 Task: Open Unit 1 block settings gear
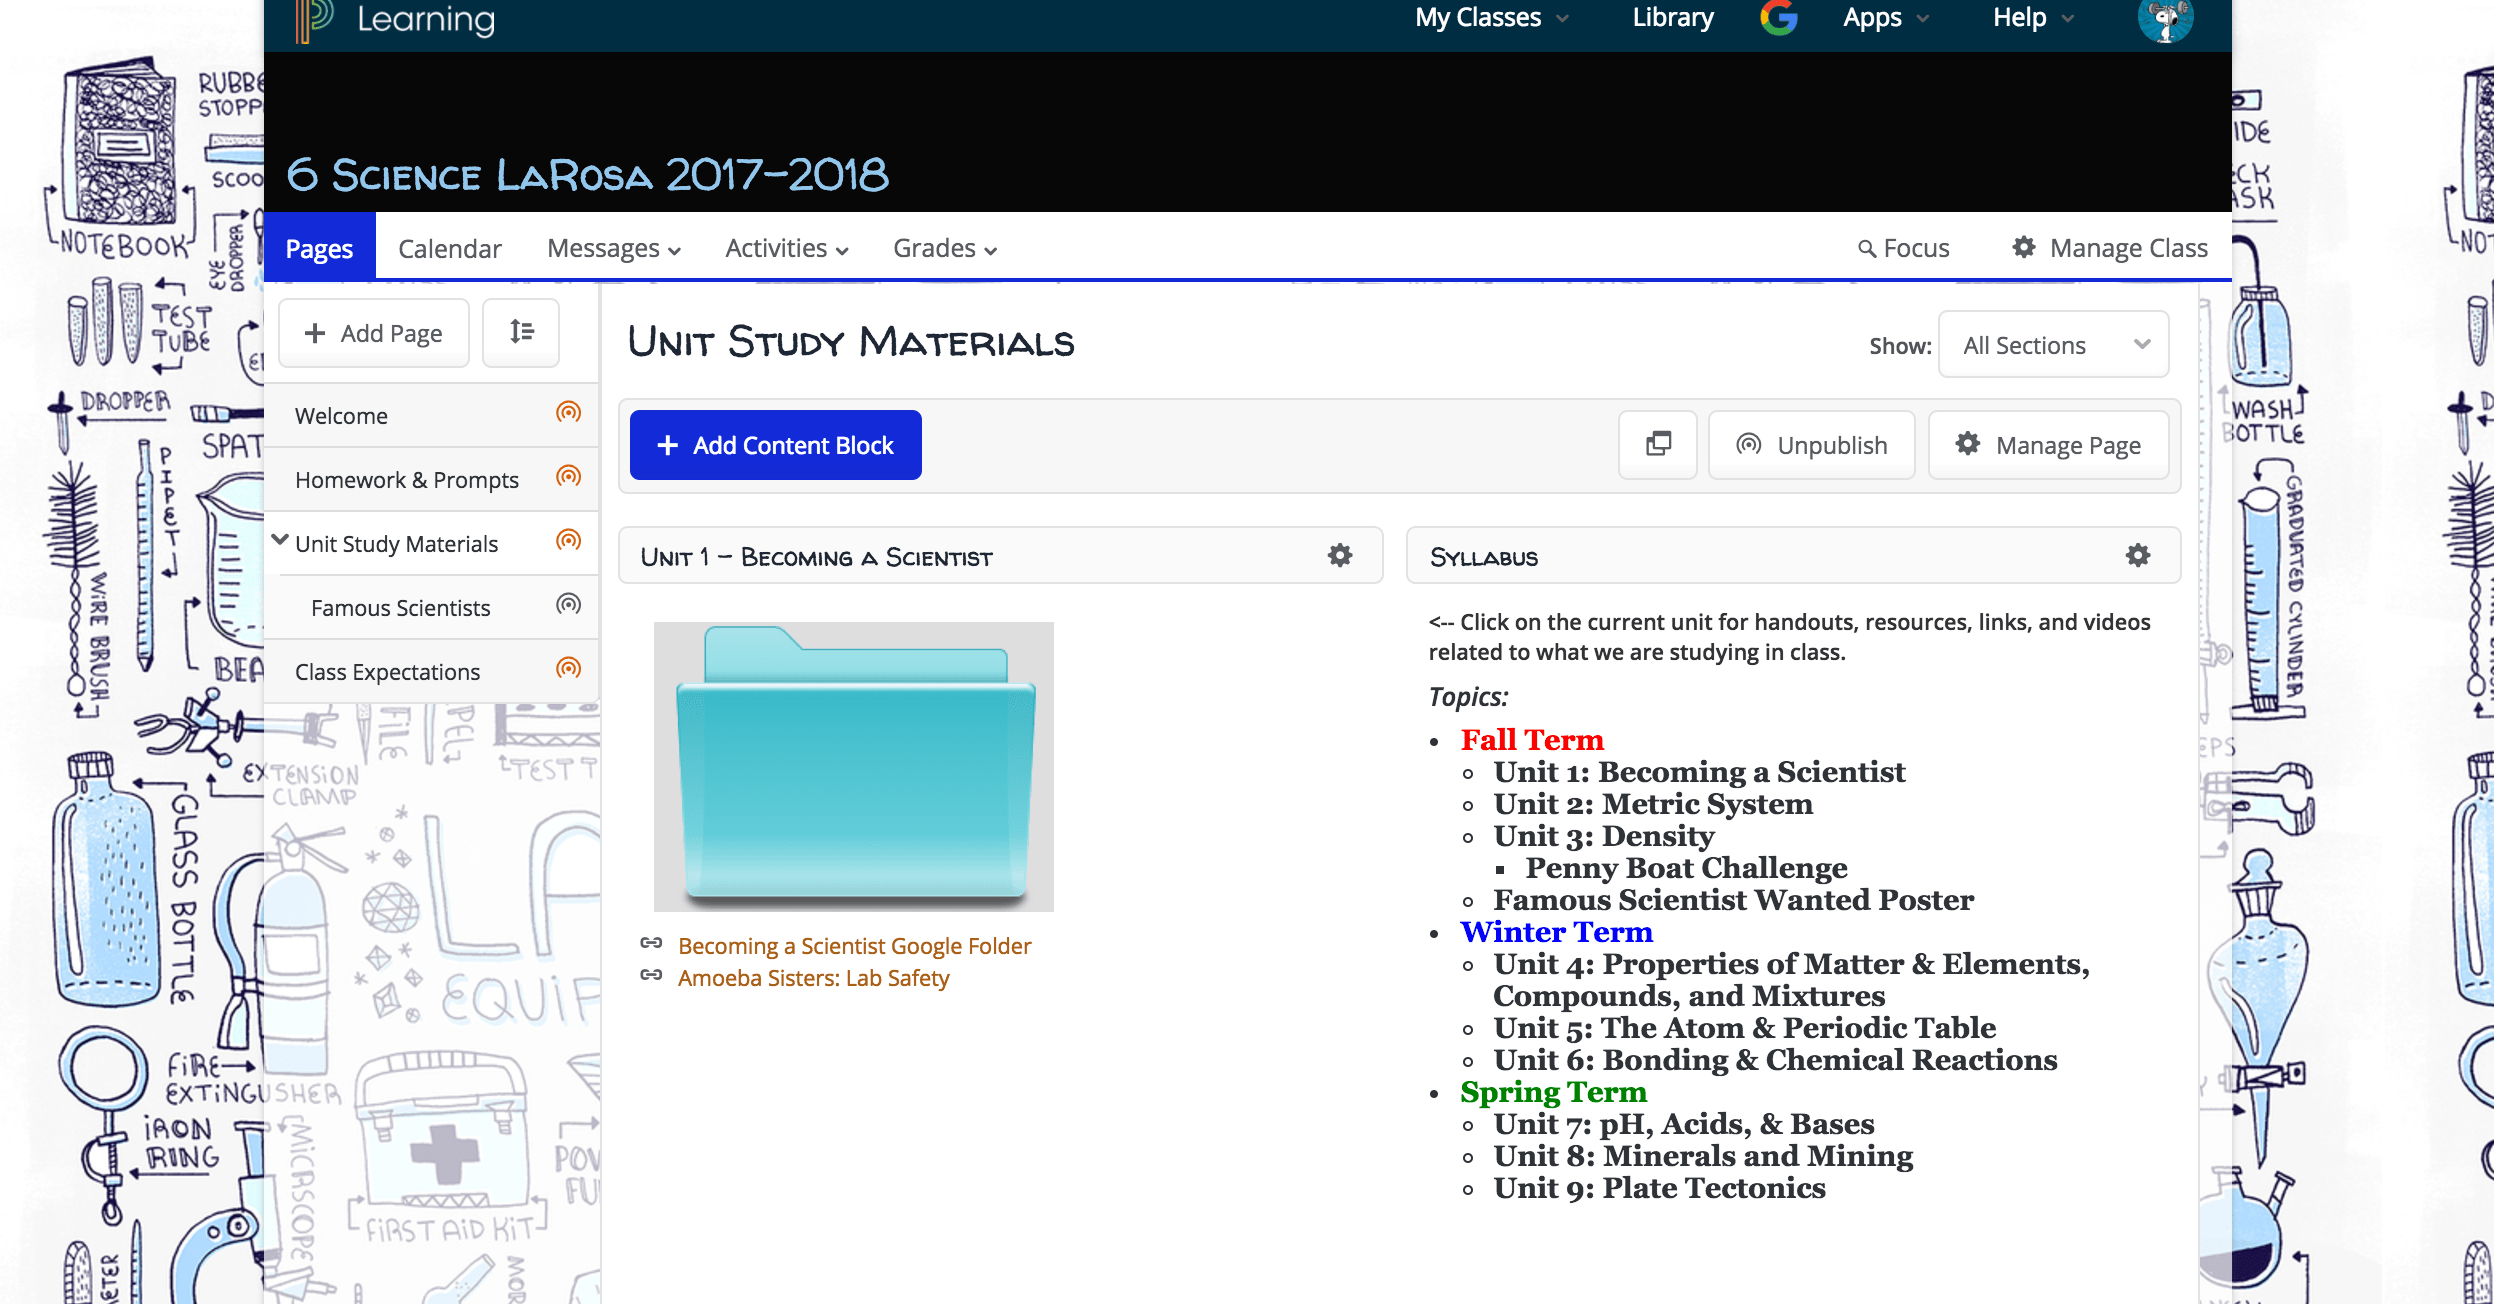(x=1340, y=556)
